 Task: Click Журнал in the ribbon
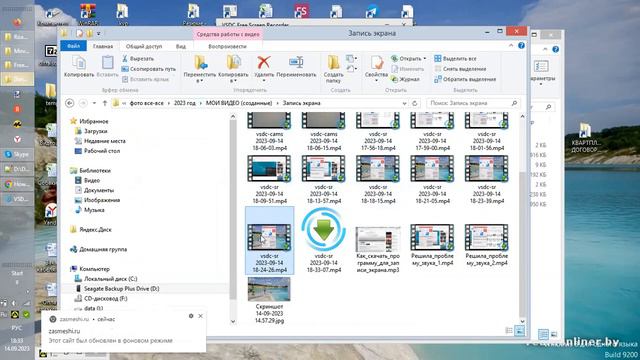[405, 79]
